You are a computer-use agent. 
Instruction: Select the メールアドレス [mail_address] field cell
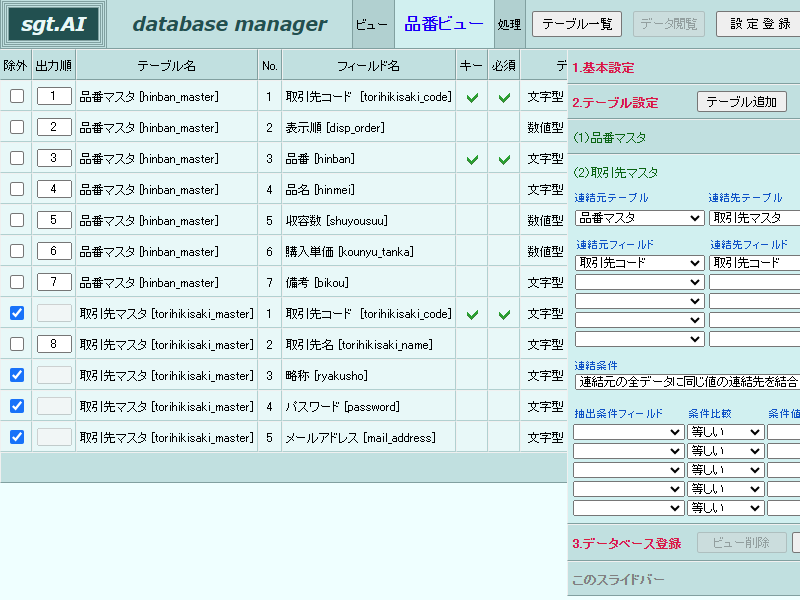point(368,437)
